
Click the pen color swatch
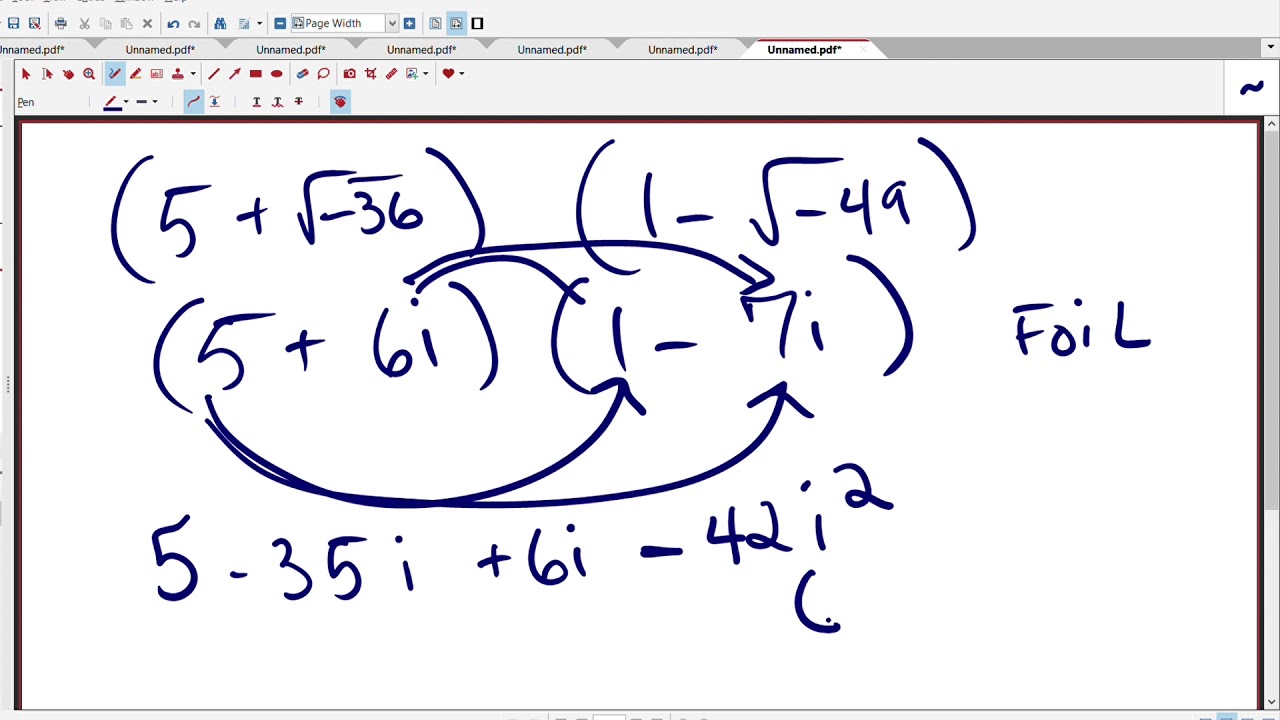pos(112,102)
